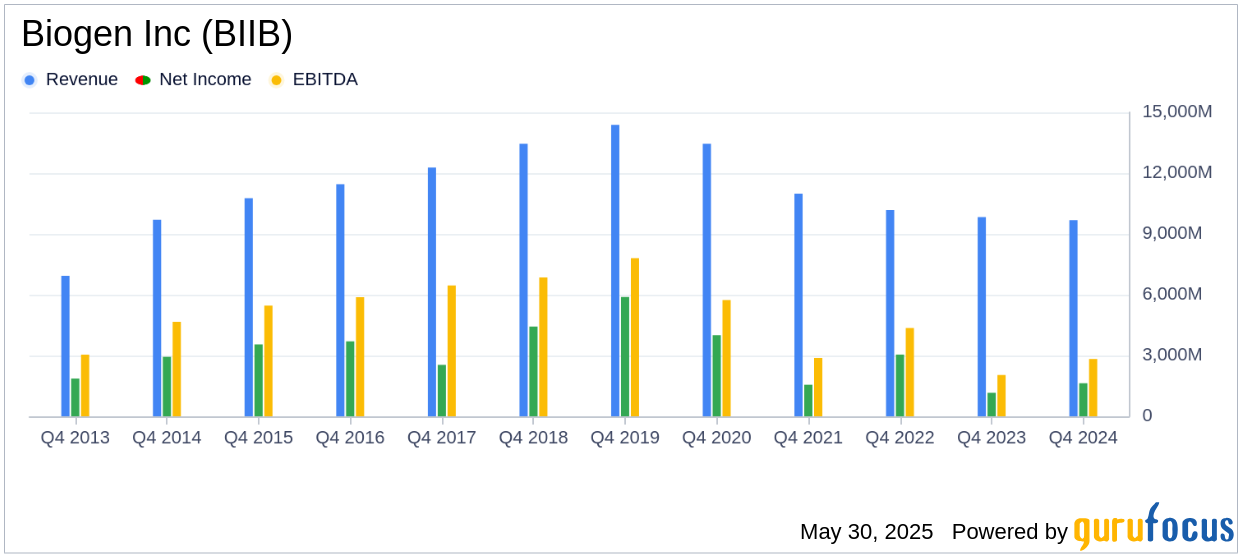Viewport: 1242px width, 557px height.
Task: Click the Q4 2016 green Net Income bar
Action: coord(350,379)
